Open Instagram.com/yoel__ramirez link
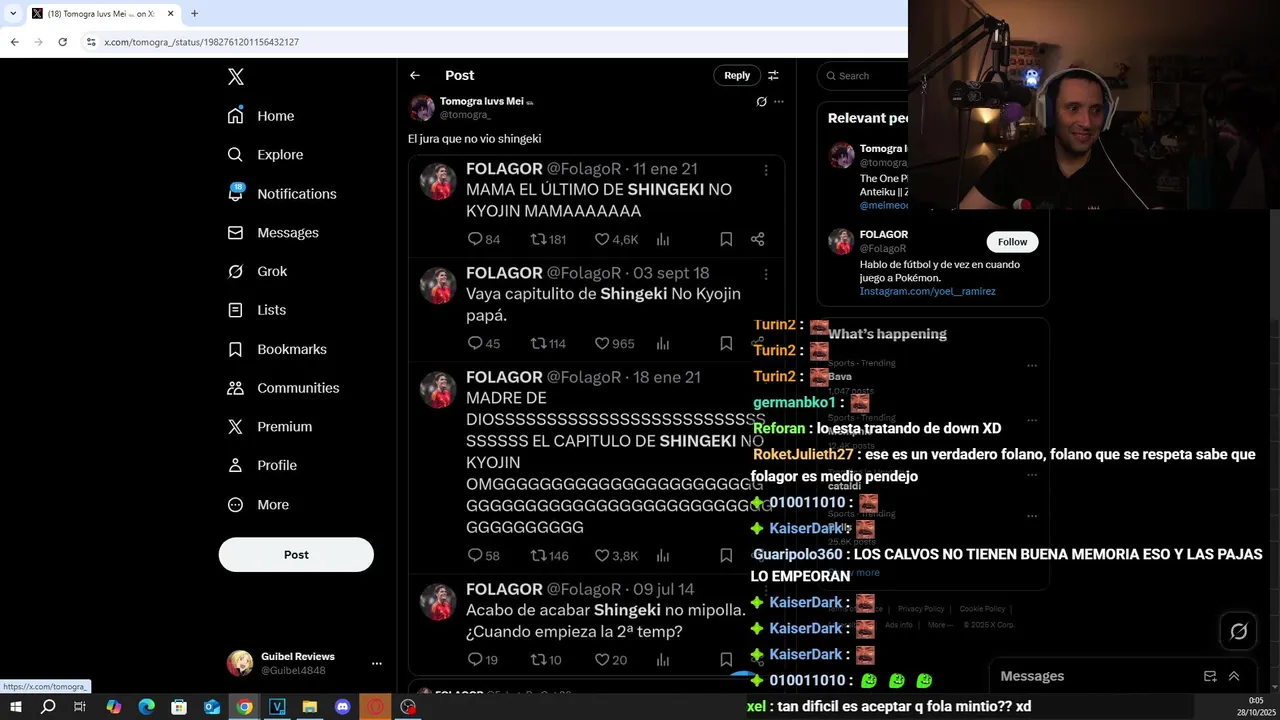The width and height of the screenshot is (1280, 720). pyautogui.click(x=927, y=291)
